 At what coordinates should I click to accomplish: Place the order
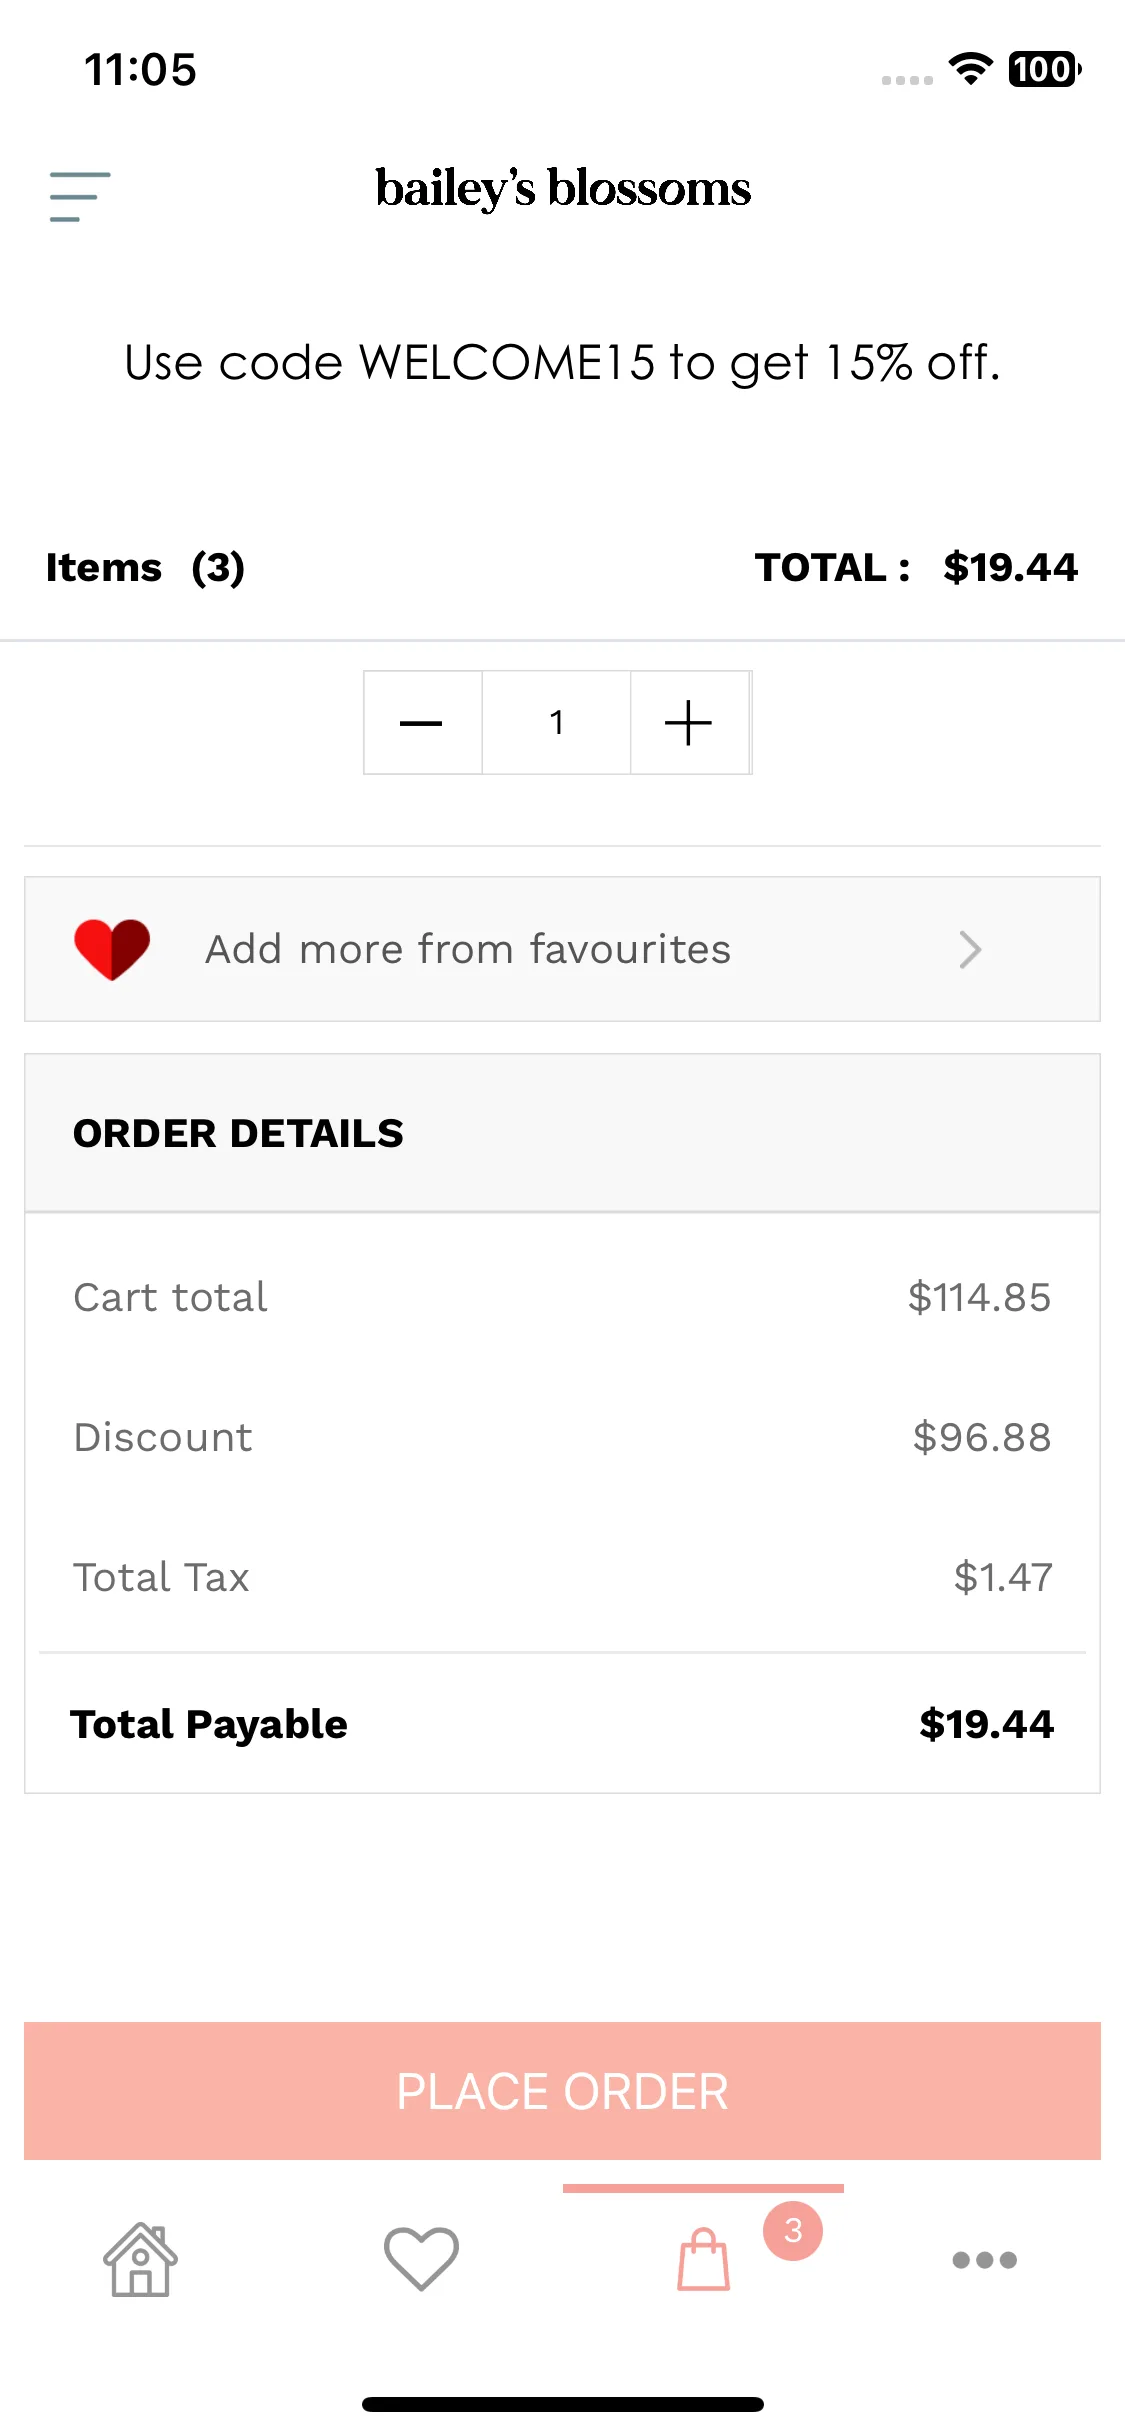click(562, 2091)
